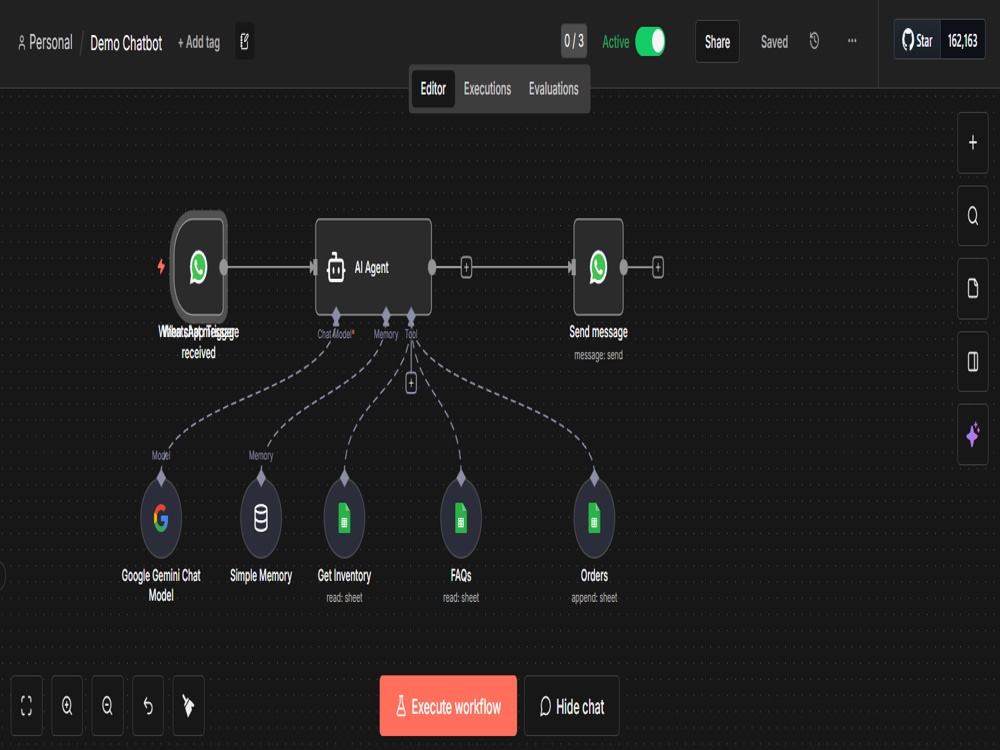Screen dimensions: 1000x750
Task: Open the workflow description note icon
Action: pos(244,41)
